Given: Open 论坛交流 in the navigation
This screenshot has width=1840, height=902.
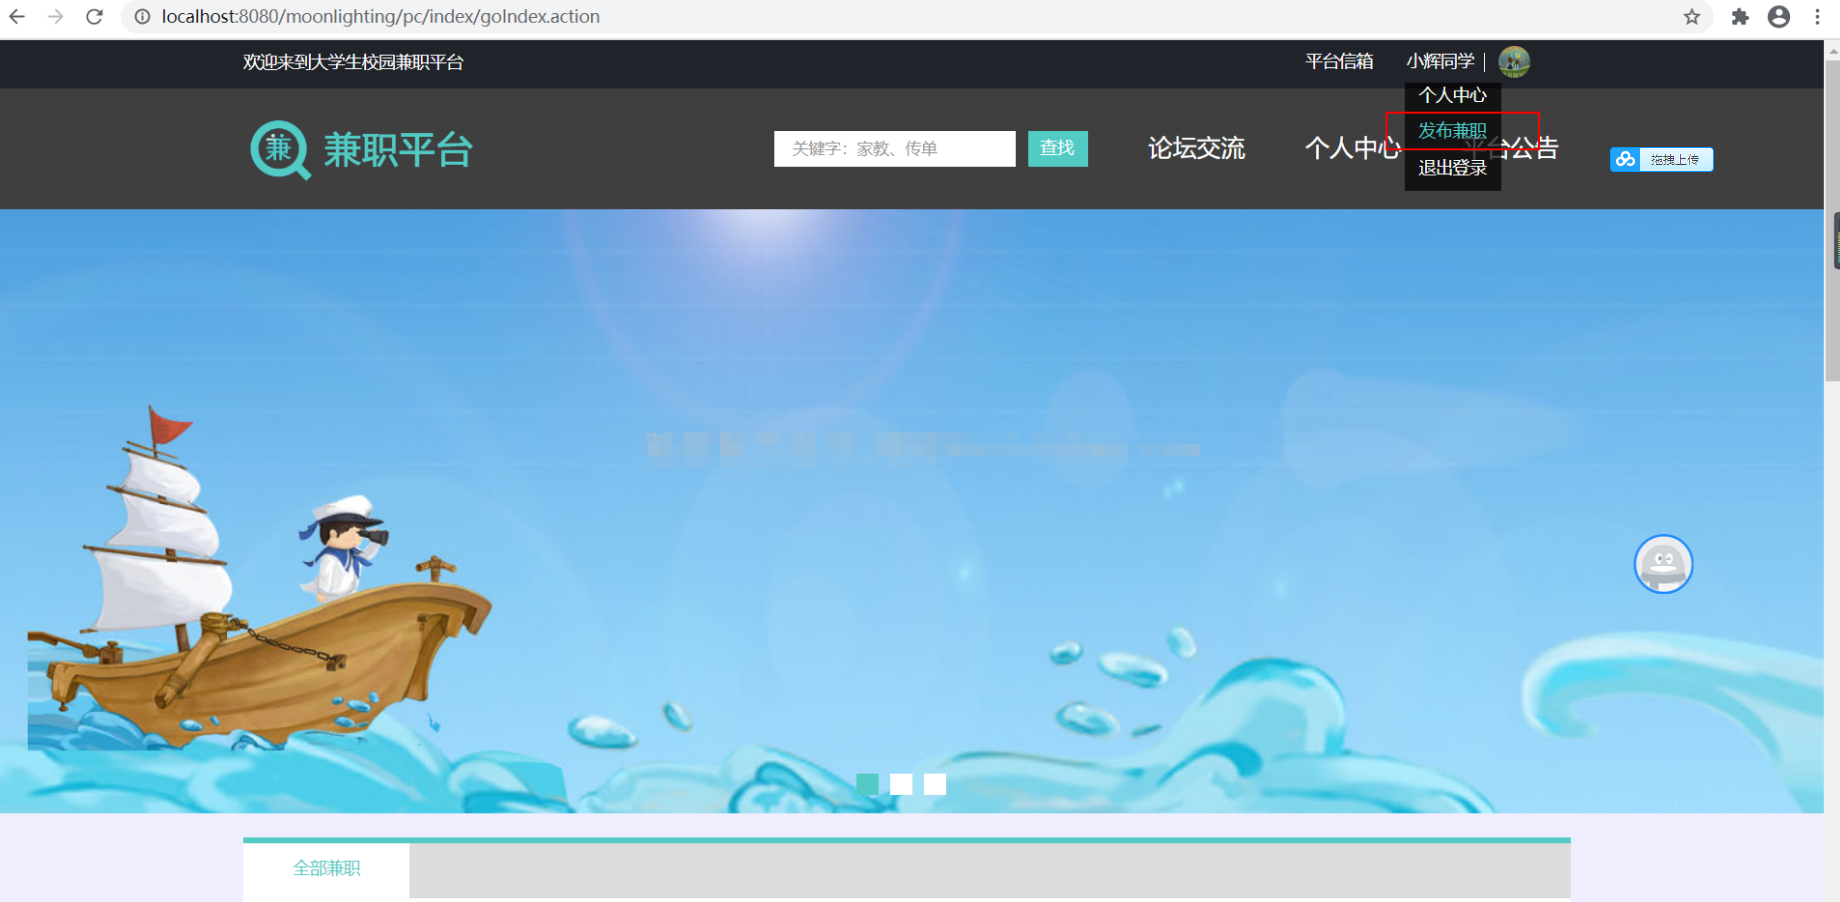Looking at the screenshot, I should click(1196, 149).
